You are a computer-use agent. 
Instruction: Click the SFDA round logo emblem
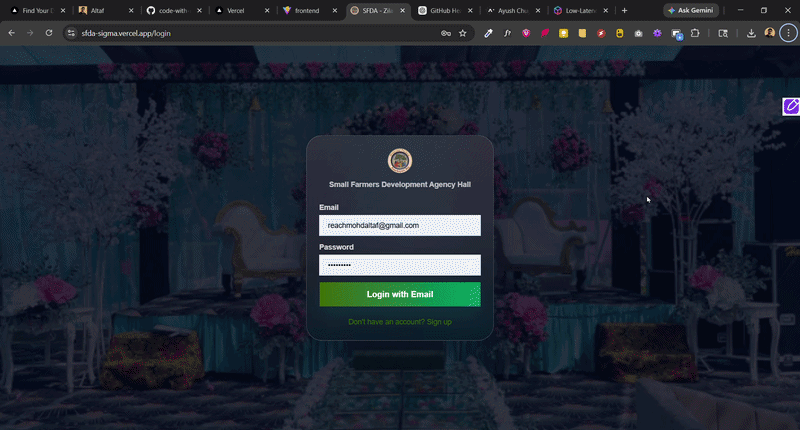point(399,160)
